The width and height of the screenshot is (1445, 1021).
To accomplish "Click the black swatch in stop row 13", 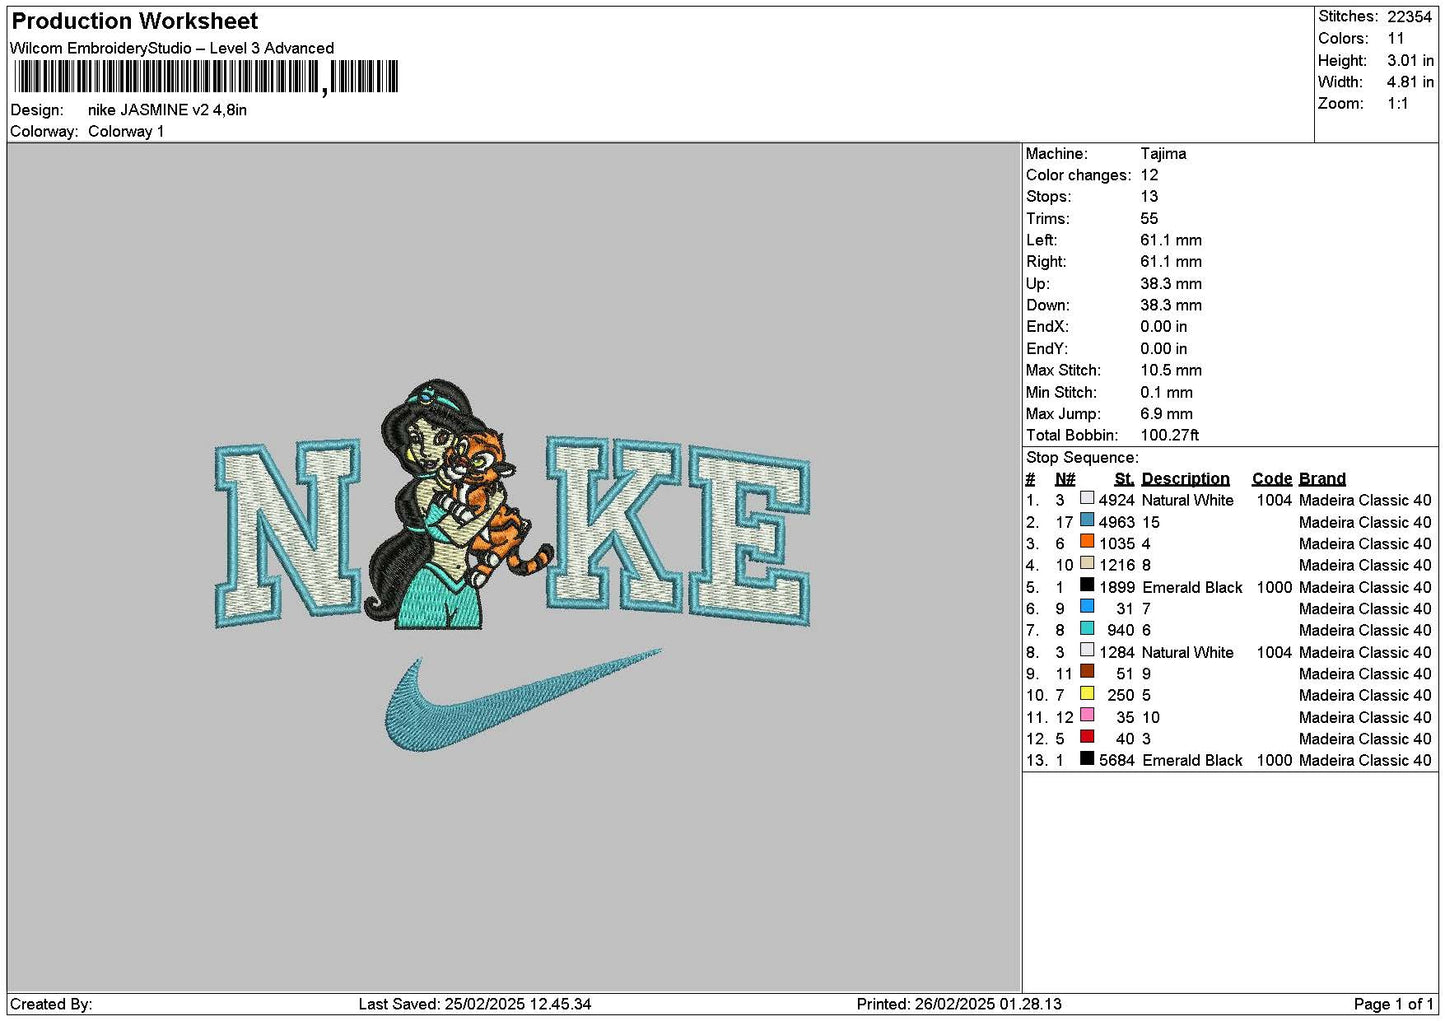I will coord(1087,759).
